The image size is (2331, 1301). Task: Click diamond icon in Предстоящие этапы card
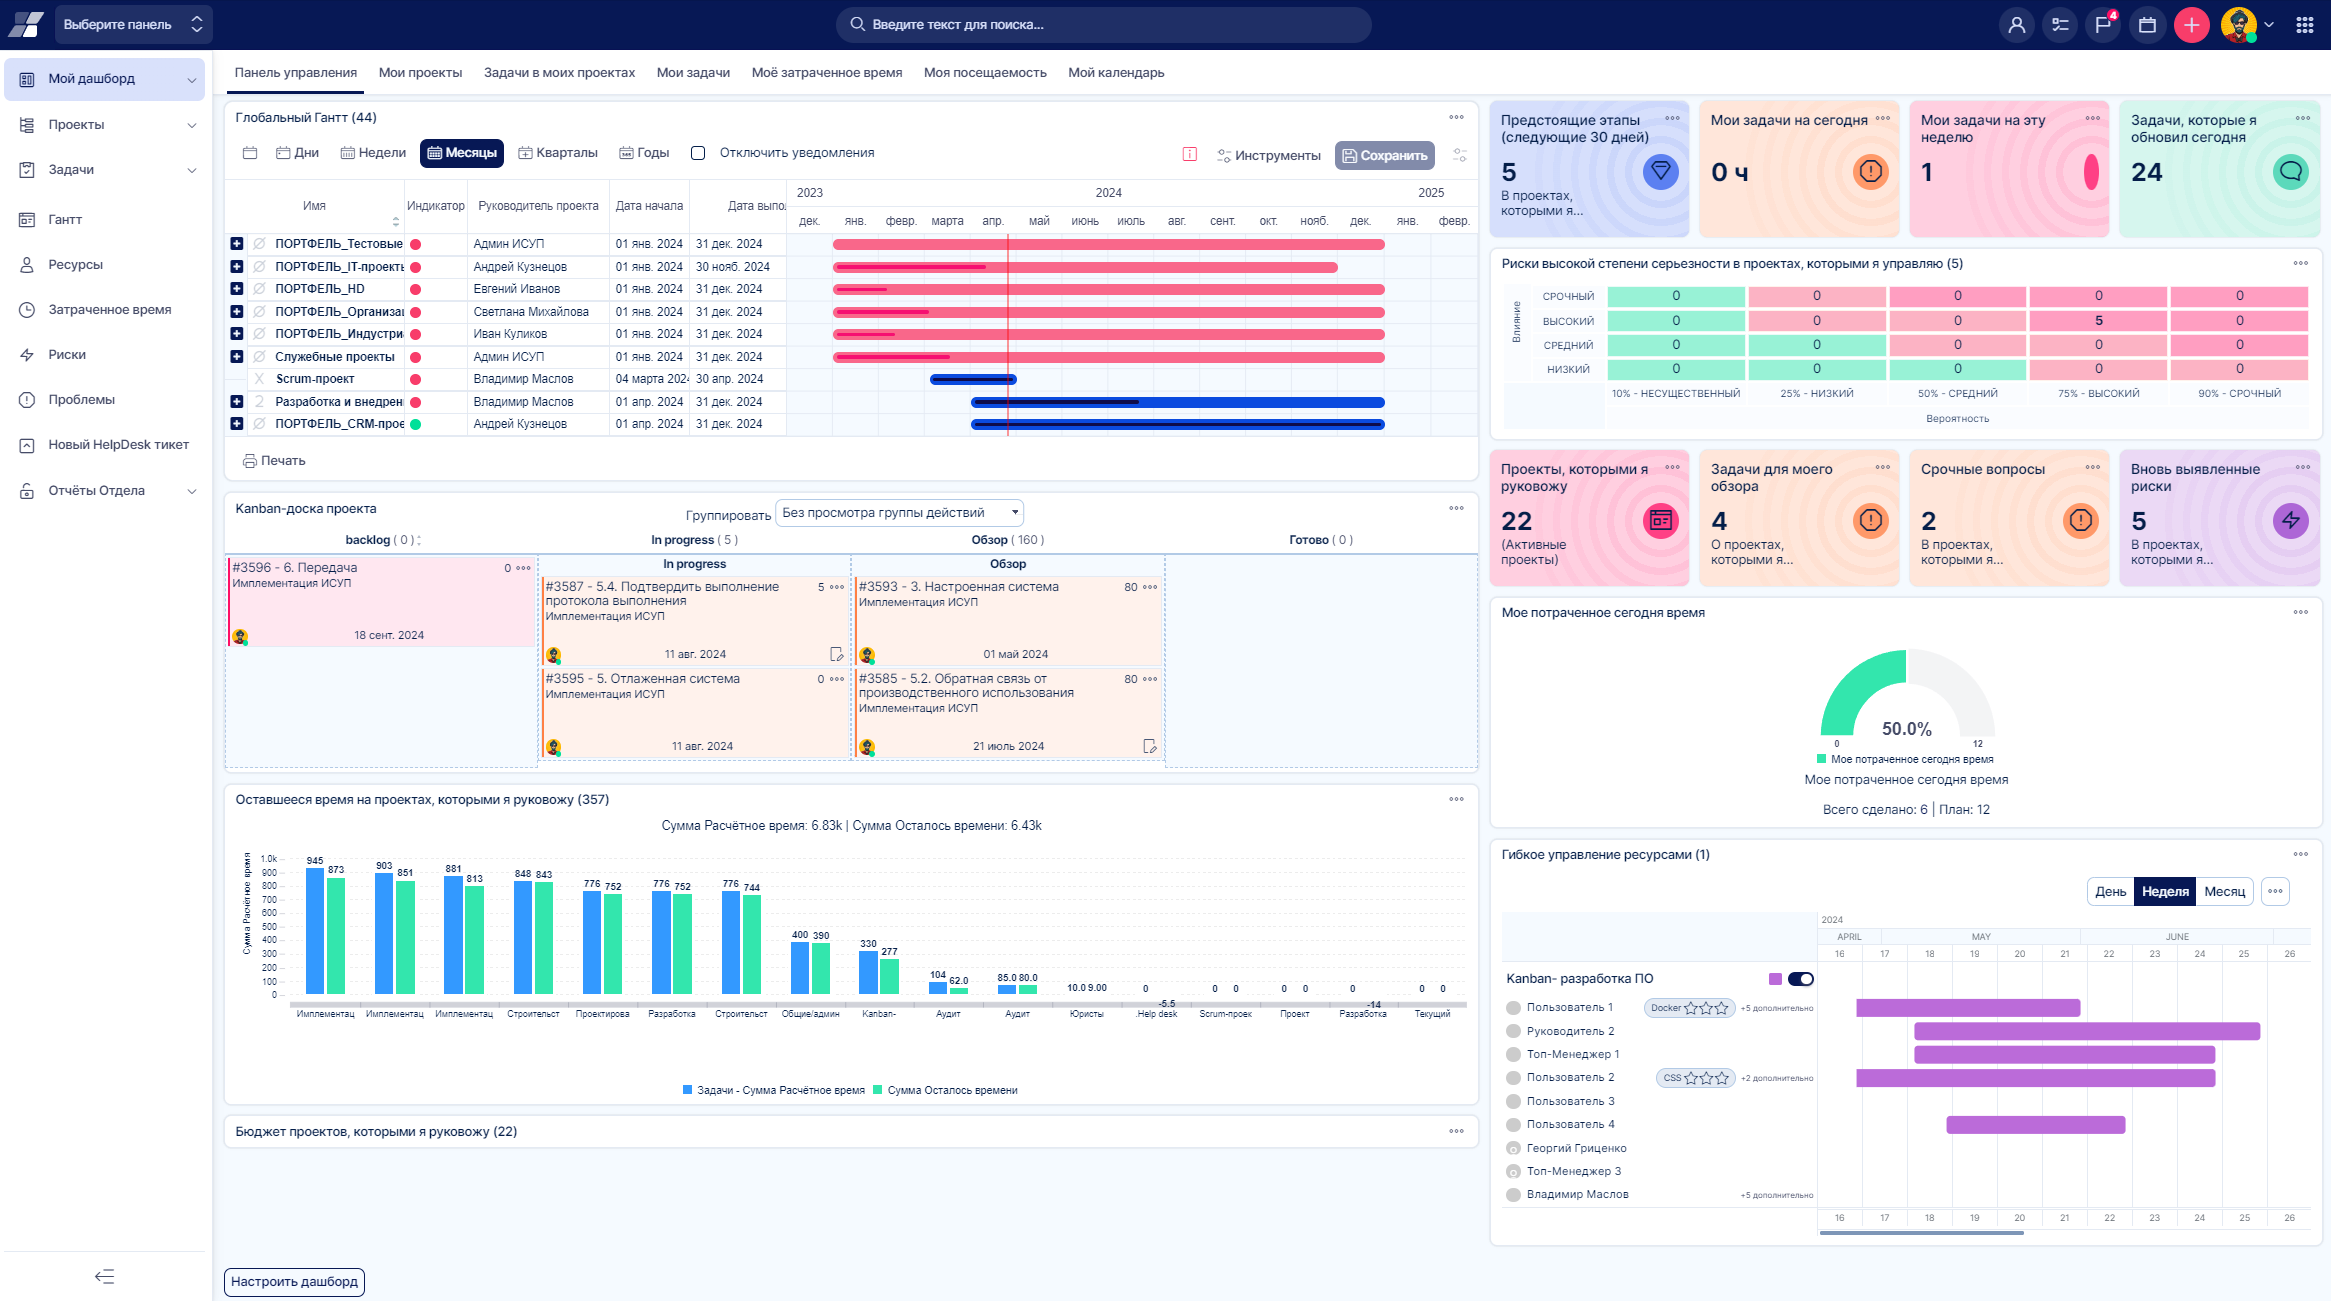coord(1660,171)
